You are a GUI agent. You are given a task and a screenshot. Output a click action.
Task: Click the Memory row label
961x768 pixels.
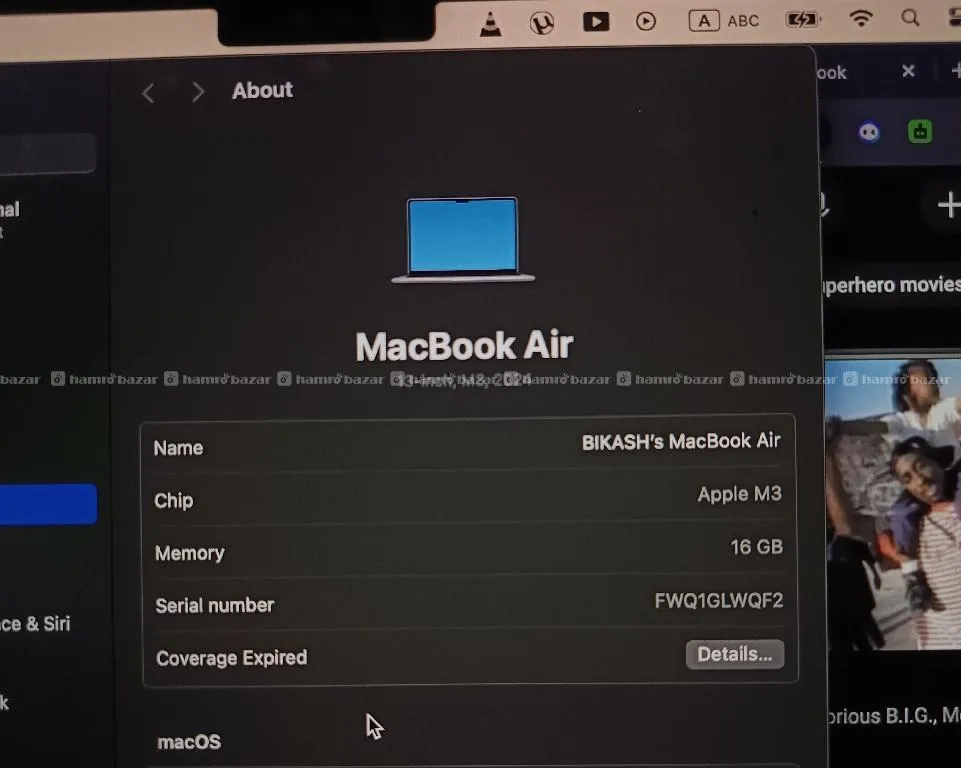(x=189, y=553)
